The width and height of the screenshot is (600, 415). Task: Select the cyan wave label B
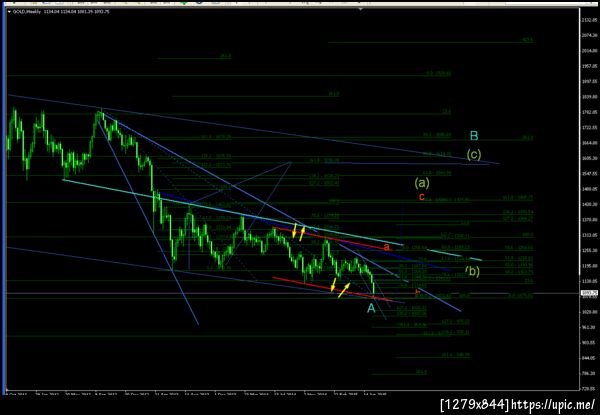[x=474, y=136]
